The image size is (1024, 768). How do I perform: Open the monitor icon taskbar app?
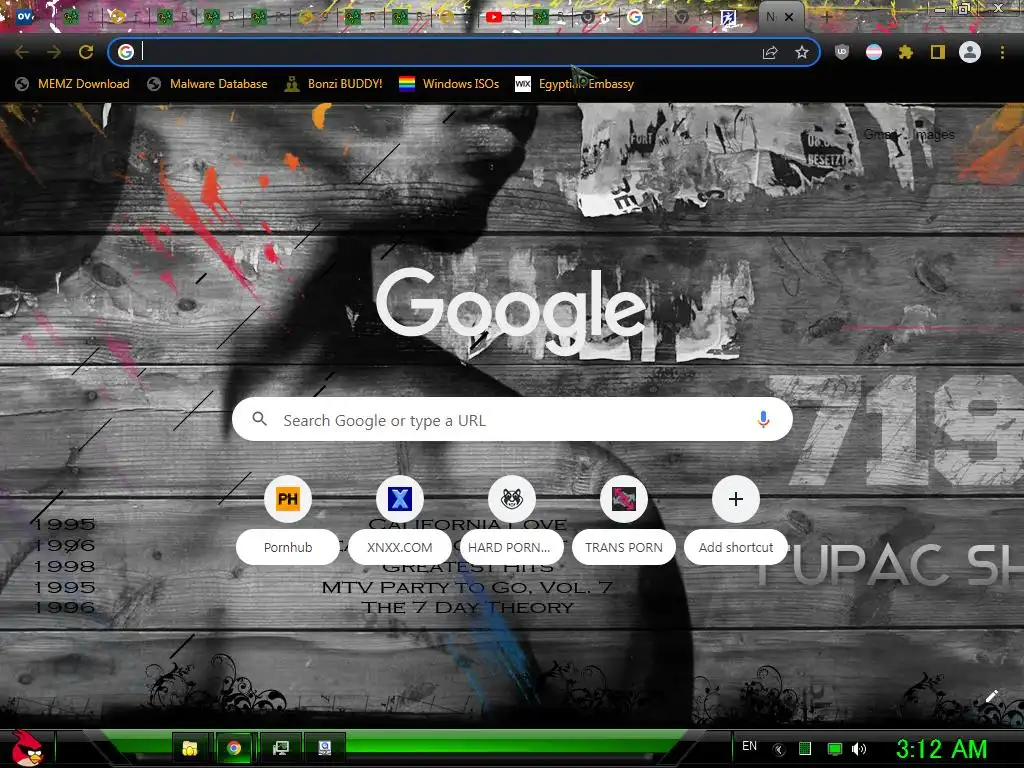coord(281,748)
